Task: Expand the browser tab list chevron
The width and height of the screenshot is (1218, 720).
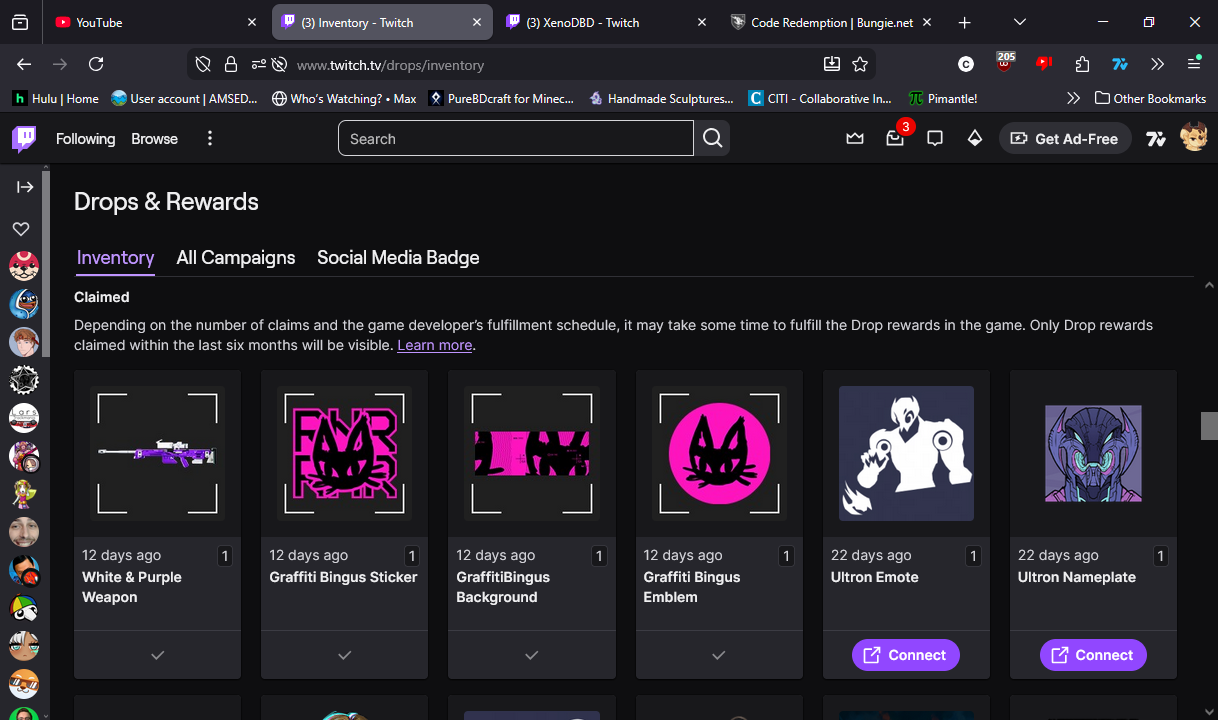Action: [1020, 22]
